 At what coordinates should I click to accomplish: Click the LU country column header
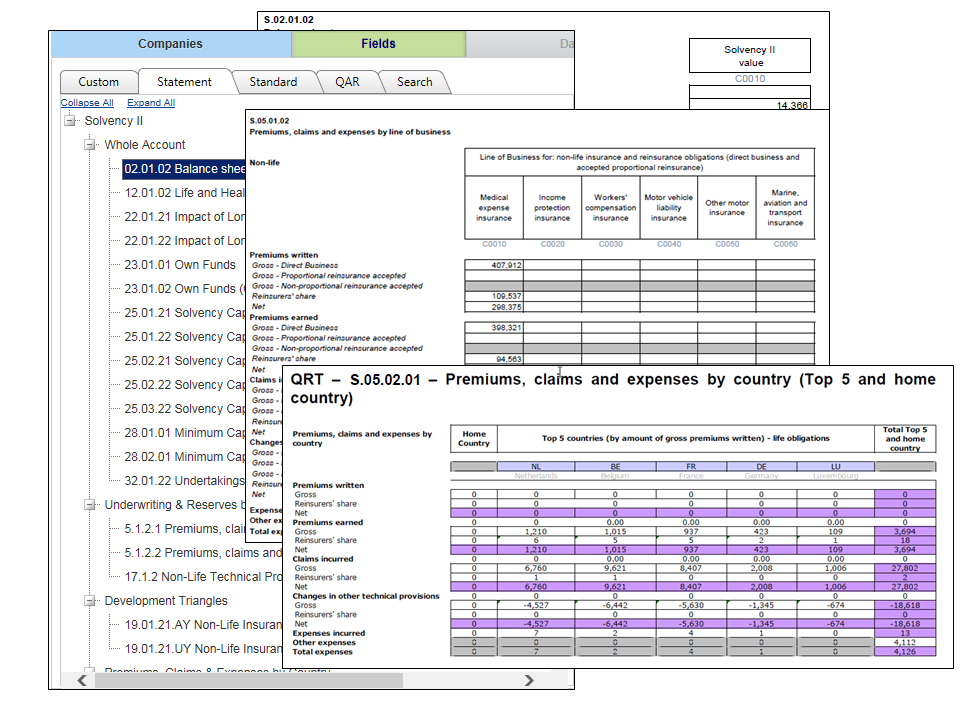click(836, 467)
